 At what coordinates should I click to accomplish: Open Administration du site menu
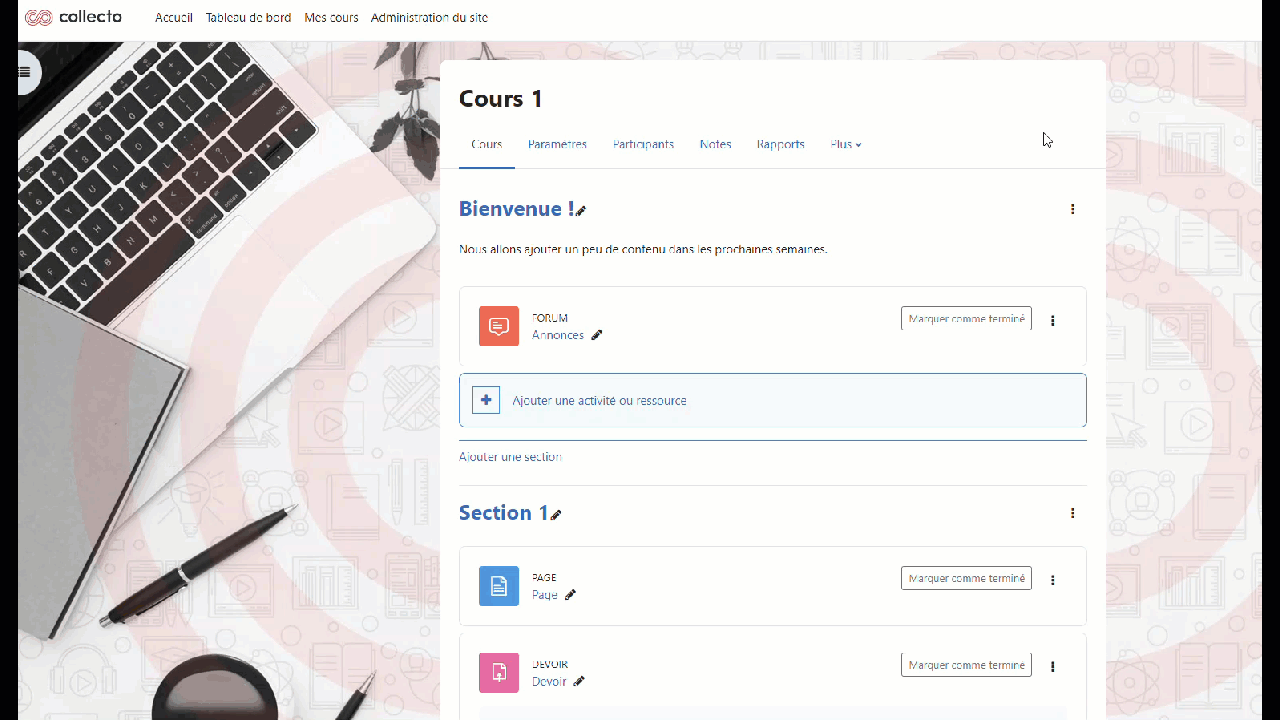(x=429, y=18)
